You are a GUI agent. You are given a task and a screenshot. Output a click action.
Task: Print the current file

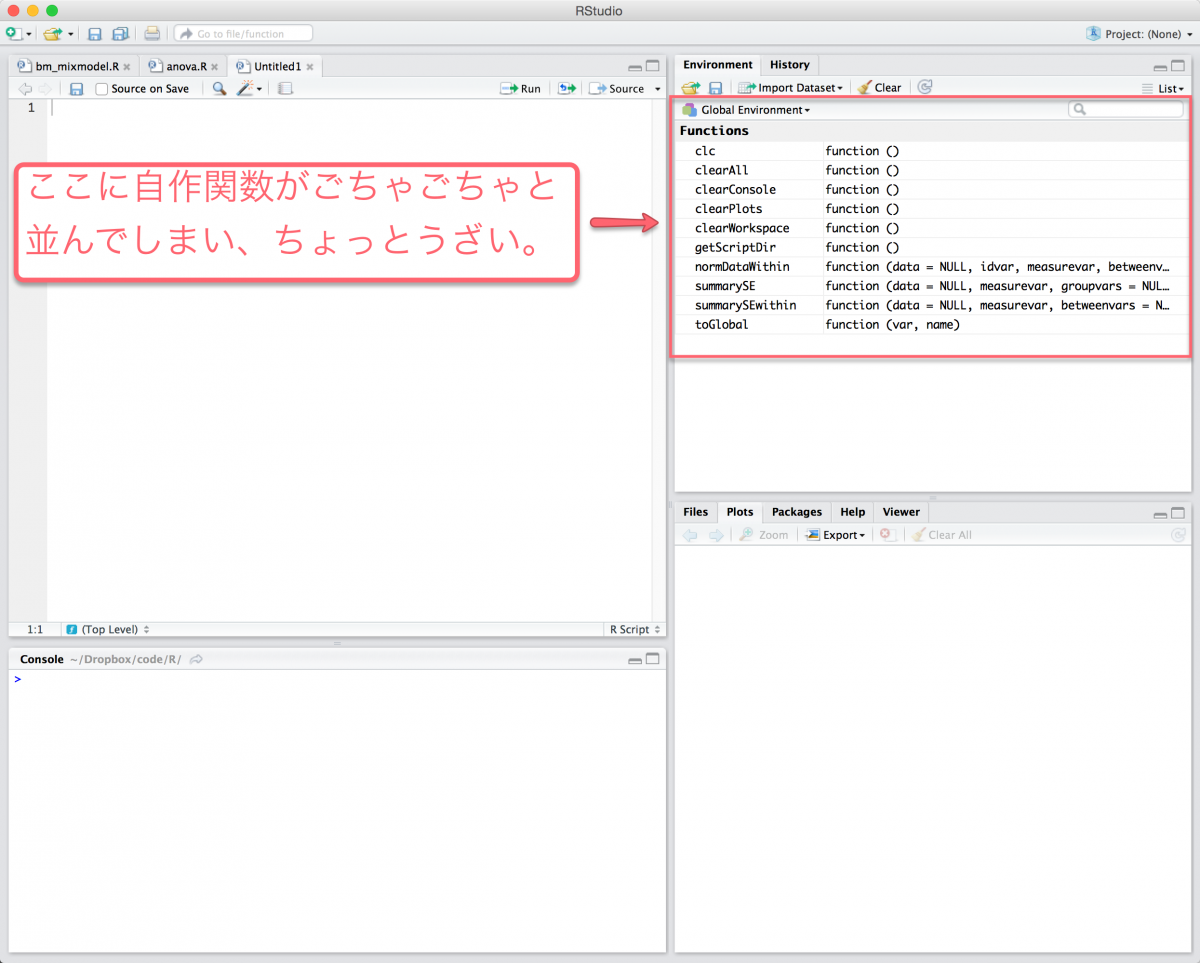point(152,34)
